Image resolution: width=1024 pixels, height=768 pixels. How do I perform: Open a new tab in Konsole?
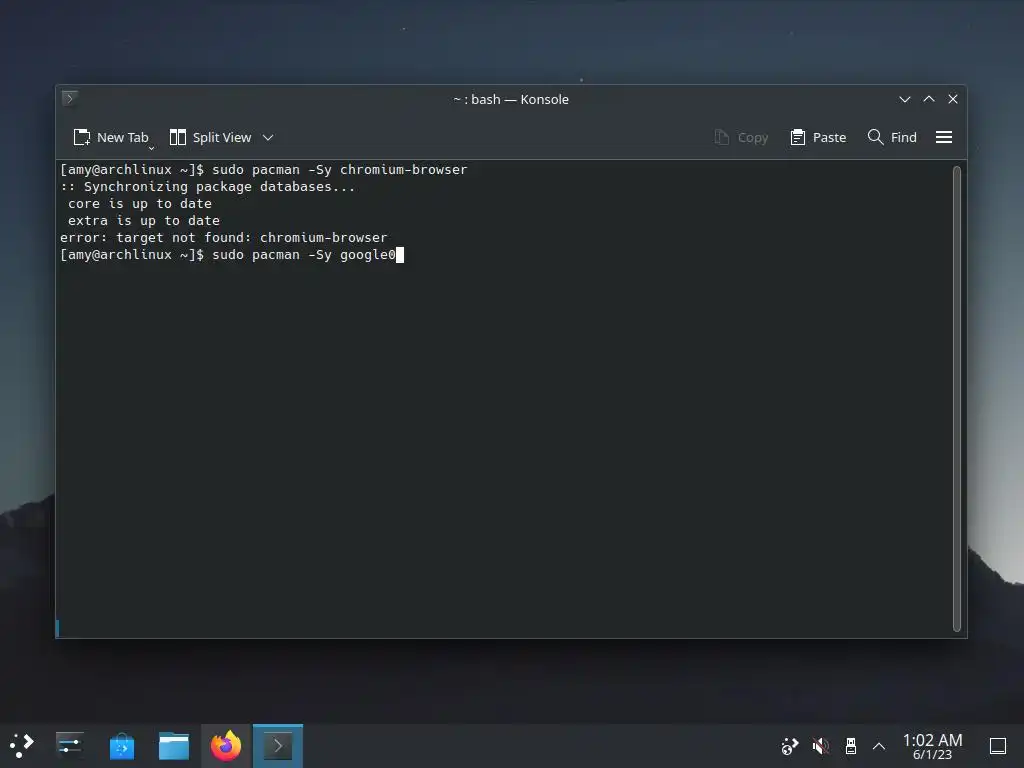click(110, 137)
